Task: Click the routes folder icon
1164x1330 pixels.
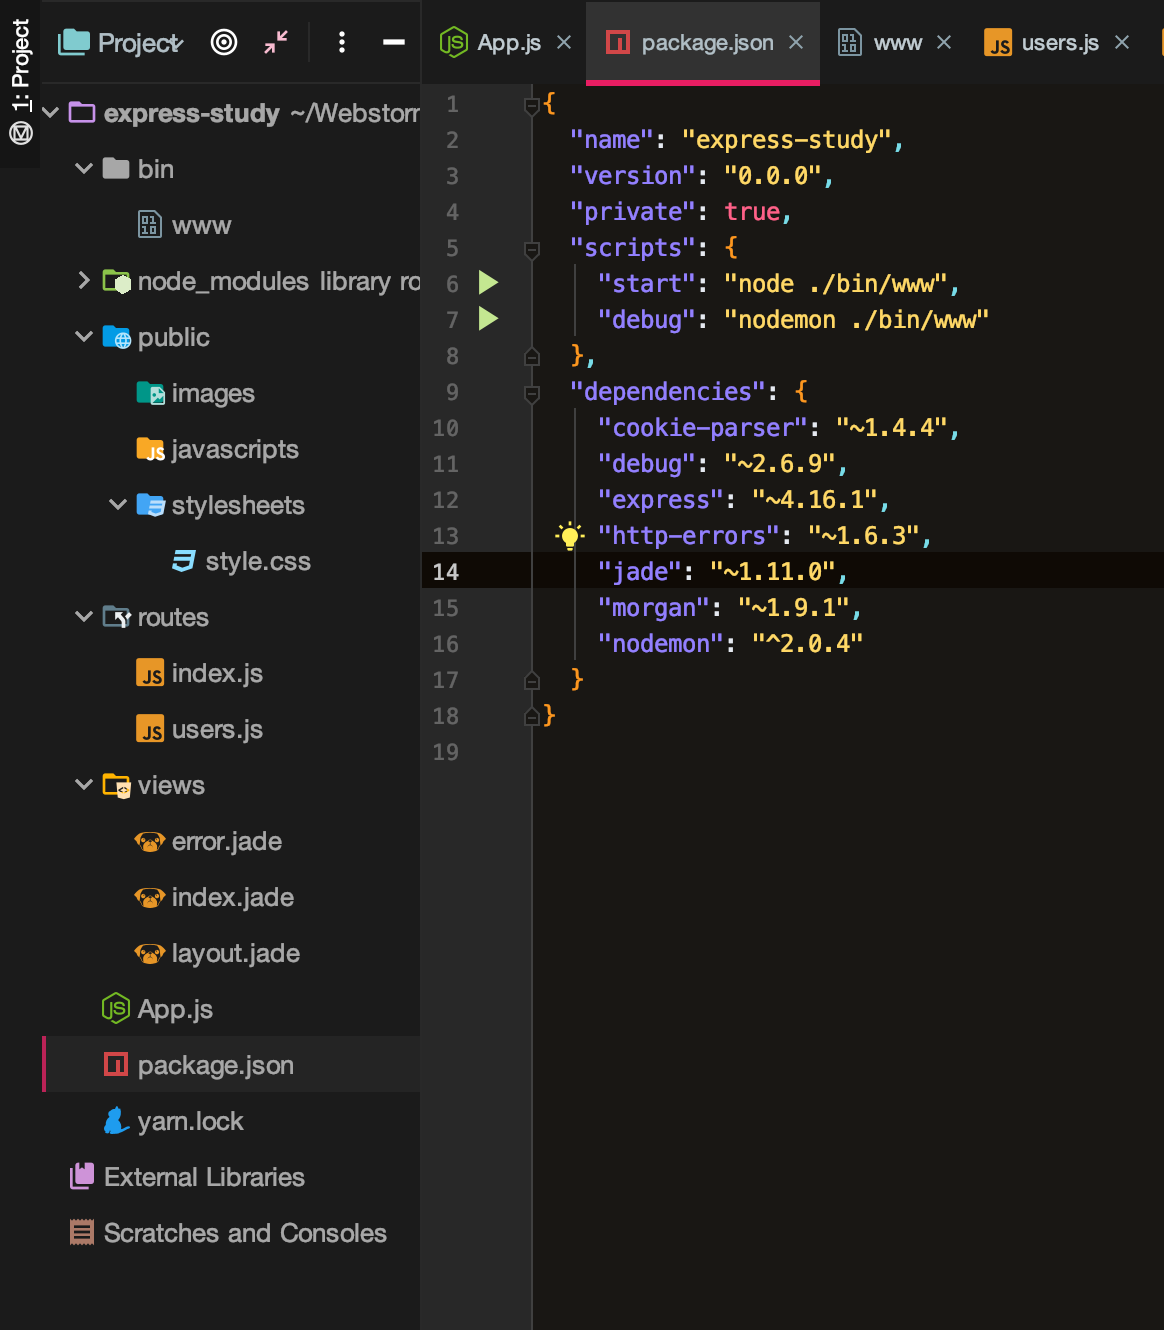Action: (x=117, y=617)
